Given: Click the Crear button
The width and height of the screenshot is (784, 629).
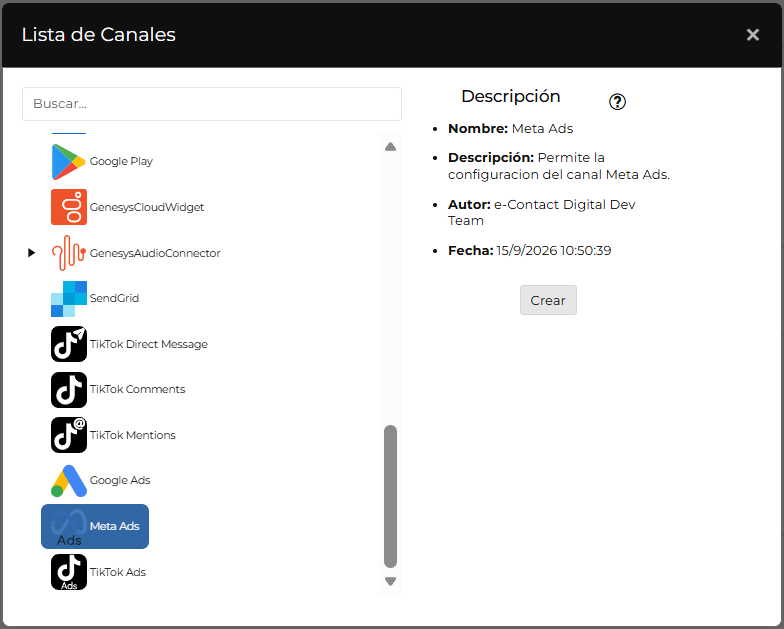Looking at the screenshot, I should pyautogui.click(x=548, y=300).
